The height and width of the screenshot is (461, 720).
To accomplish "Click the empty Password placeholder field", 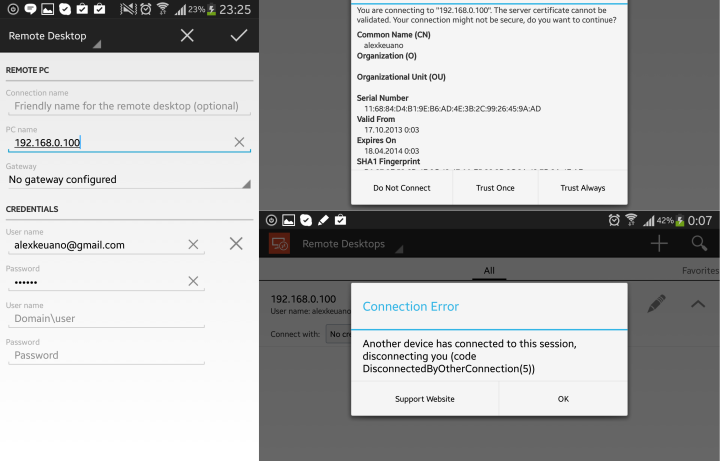I will 106,355.
